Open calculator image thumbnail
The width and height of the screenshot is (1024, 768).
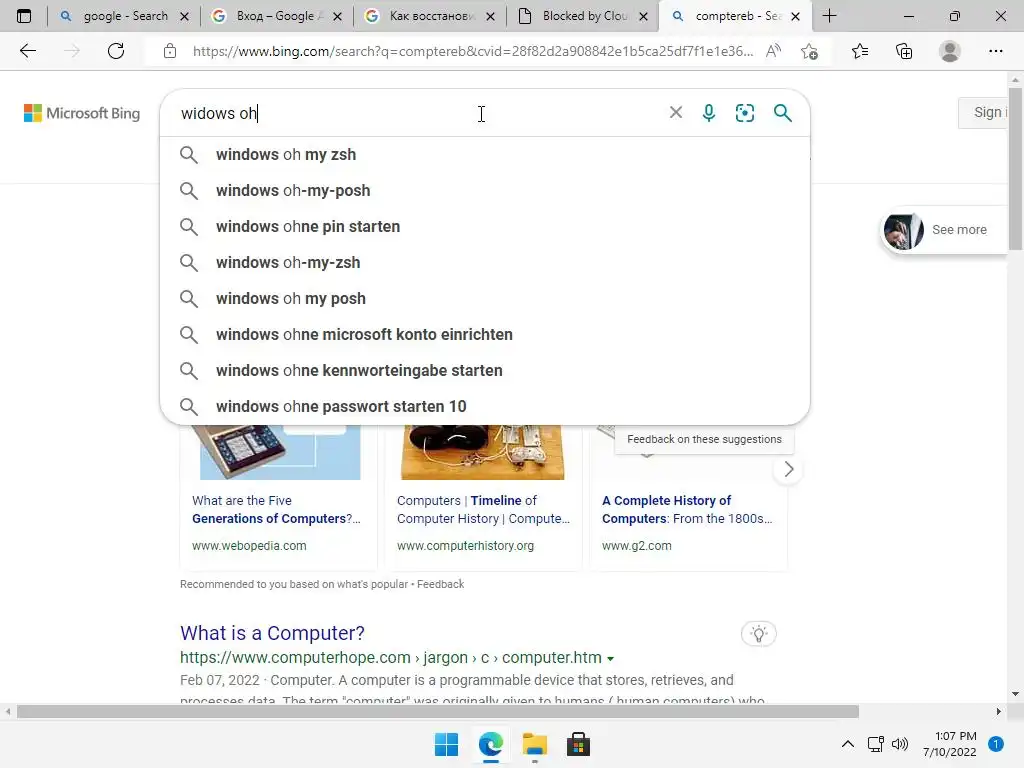[280, 452]
